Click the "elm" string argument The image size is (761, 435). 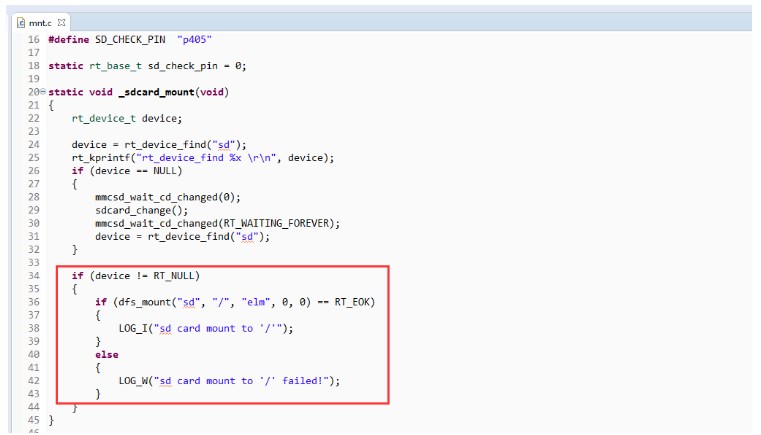coord(255,302)
